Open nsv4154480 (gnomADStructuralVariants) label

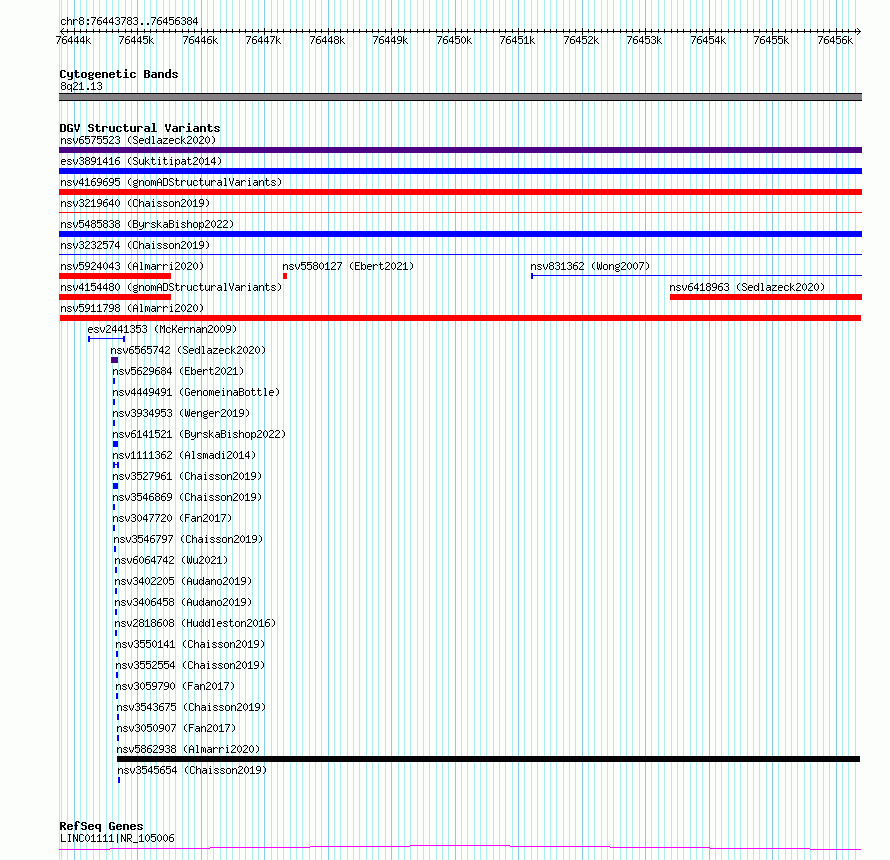coord(171,287)
